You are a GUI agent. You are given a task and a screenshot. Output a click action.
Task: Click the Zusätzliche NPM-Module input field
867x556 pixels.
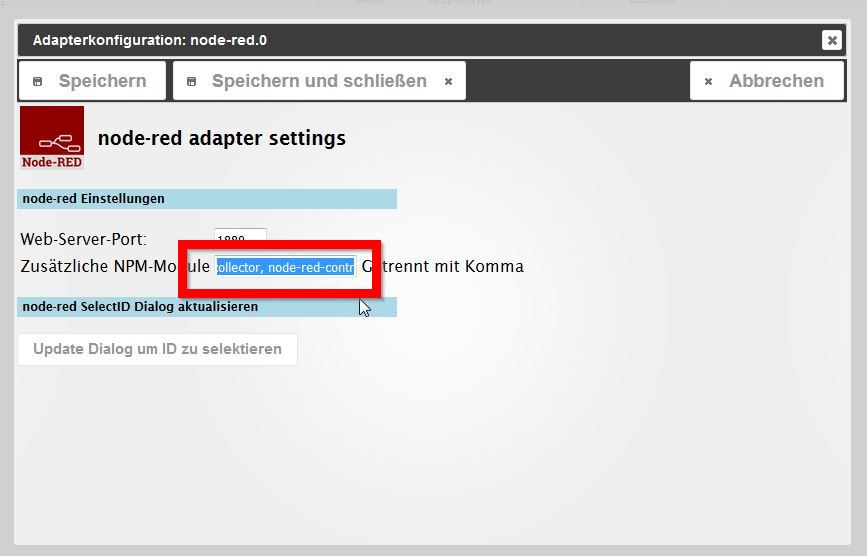click(x=285, y=267)
